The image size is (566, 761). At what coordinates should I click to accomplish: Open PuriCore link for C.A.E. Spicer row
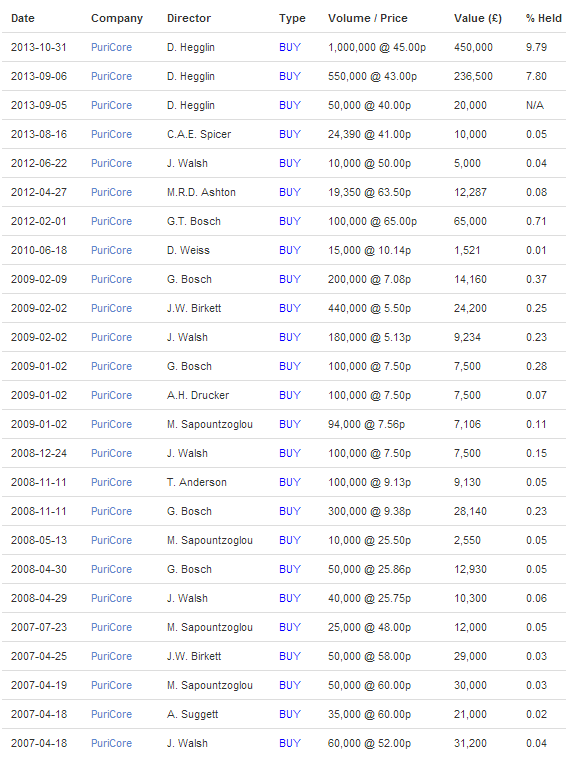(x=111, y=134)
